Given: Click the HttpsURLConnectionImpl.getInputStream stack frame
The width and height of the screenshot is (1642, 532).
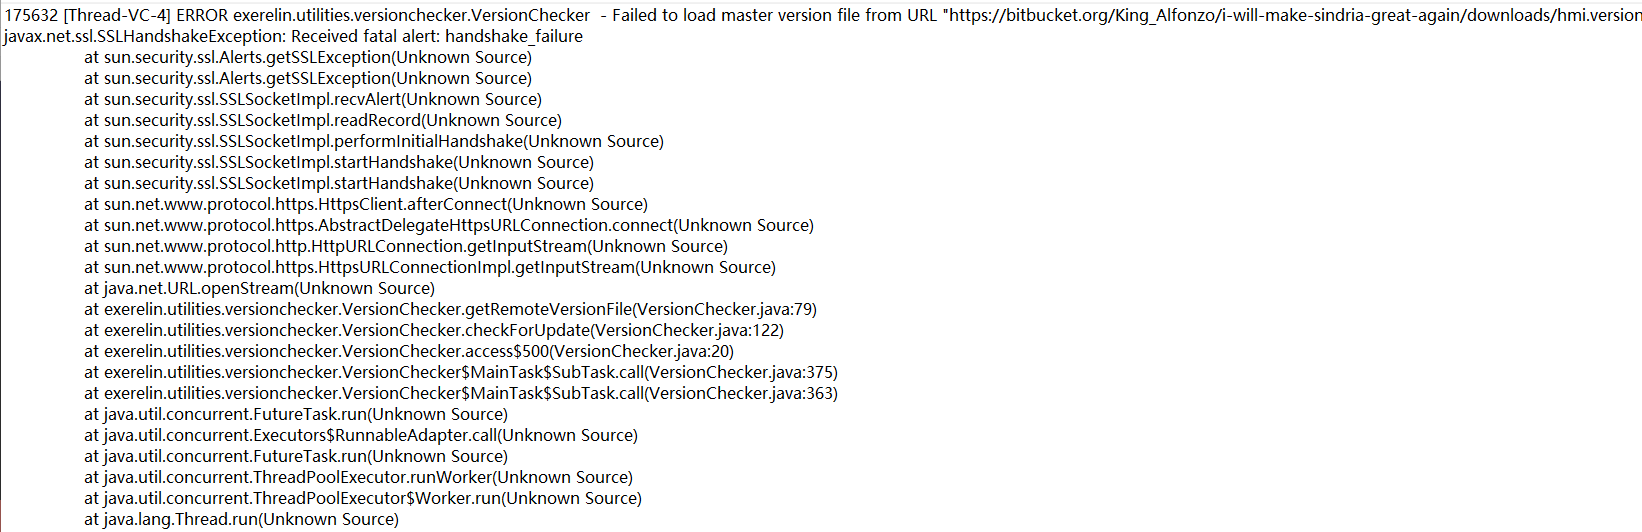Looking at the screenshot, I should (x=430, y=267).
